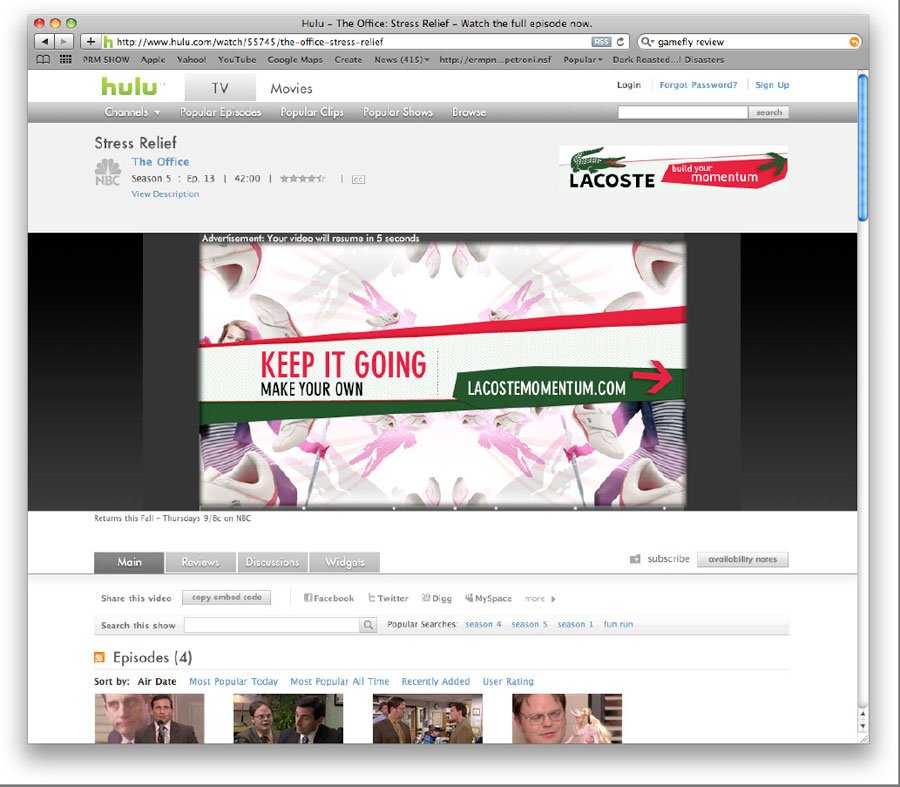Viewport: 900px width, 787px height.
Task: Click View Description link
Action: coord(165,194)
